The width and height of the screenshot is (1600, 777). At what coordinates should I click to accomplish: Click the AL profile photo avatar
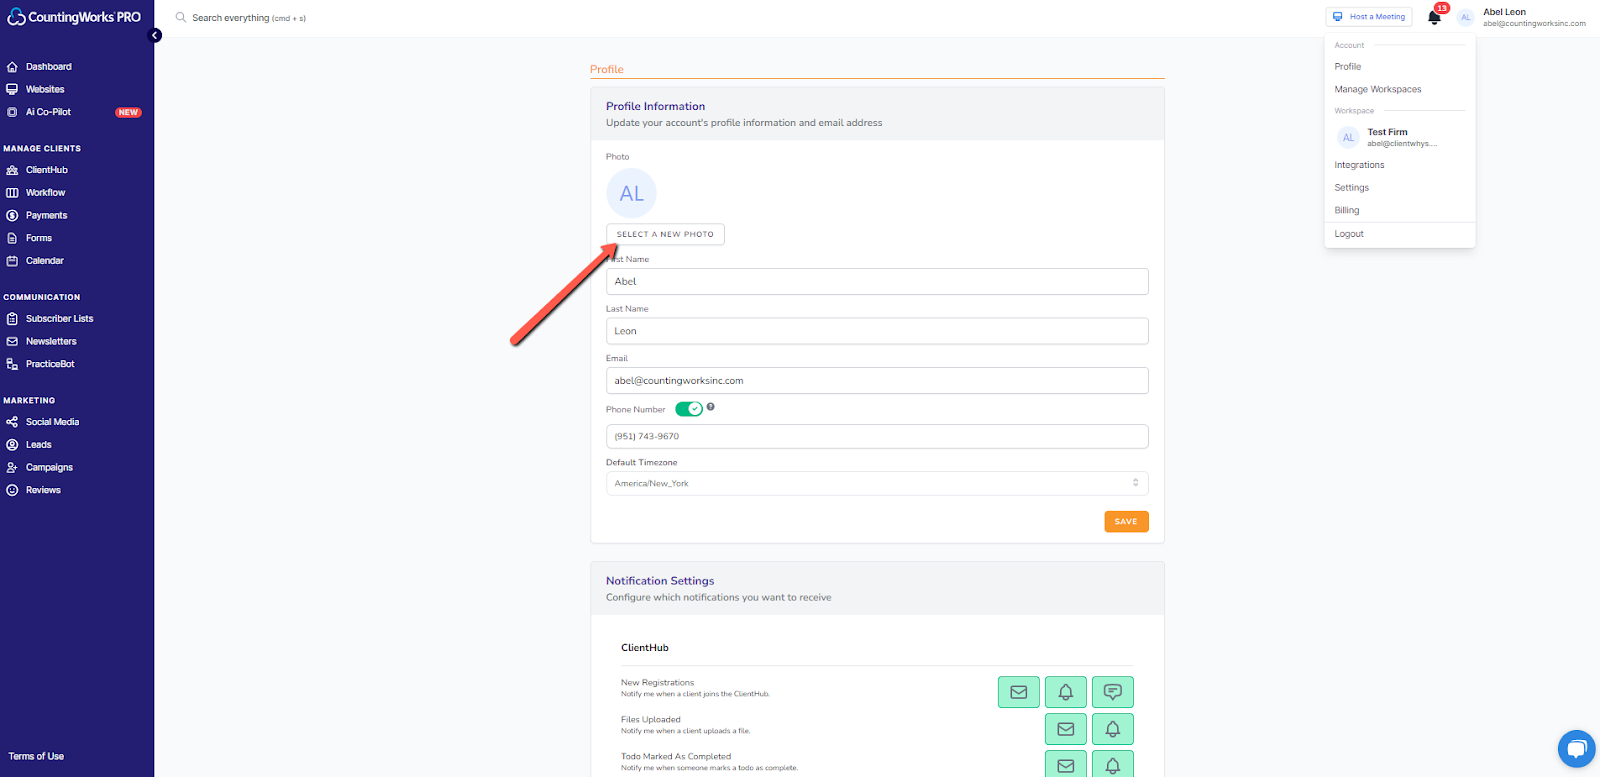(632, 193)
